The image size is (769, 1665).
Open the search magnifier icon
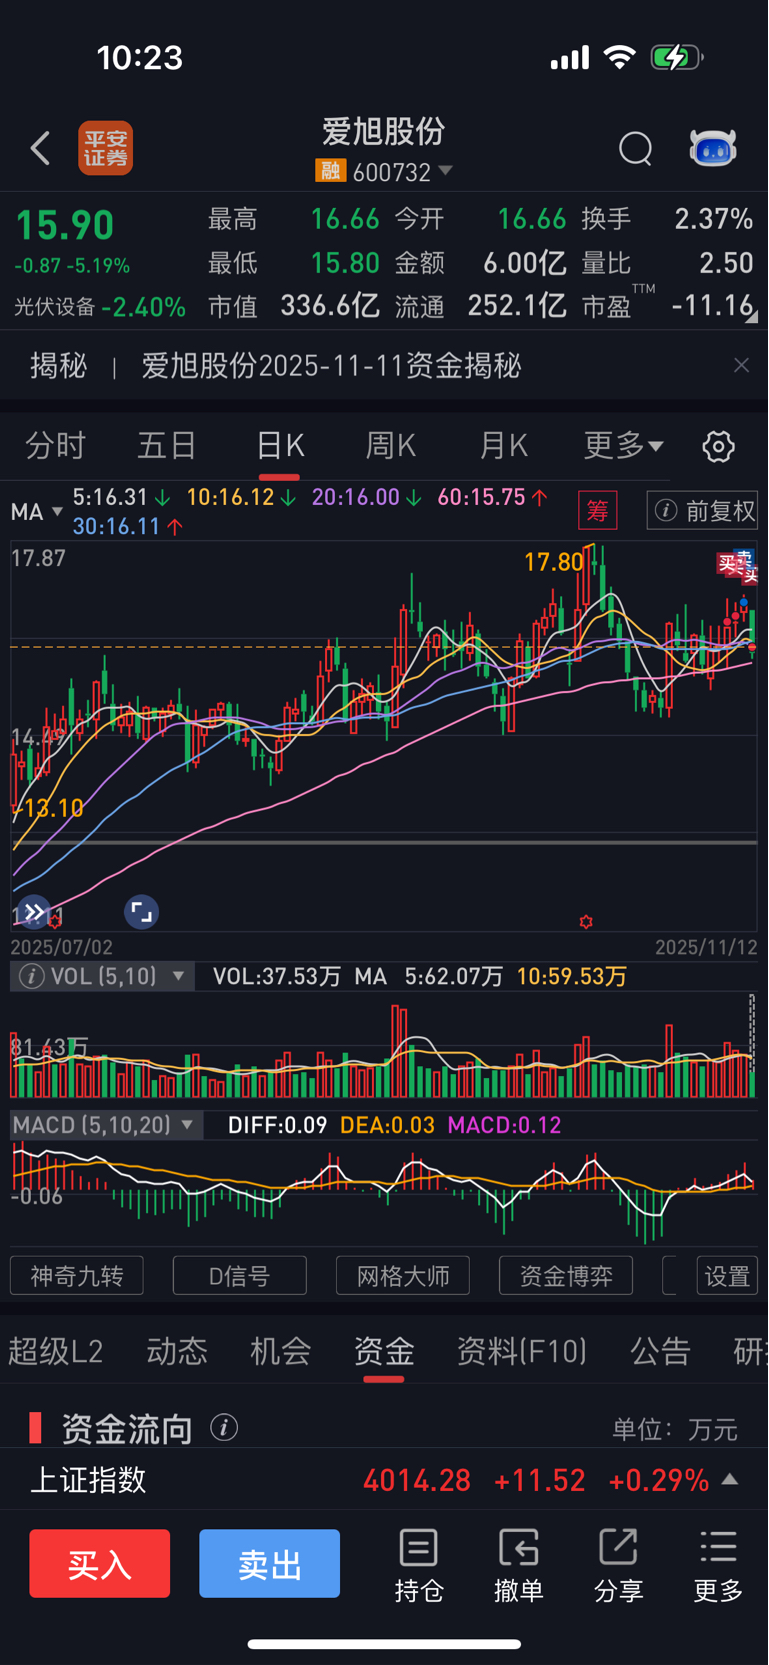pyautogui.click(x=635, y=148)
